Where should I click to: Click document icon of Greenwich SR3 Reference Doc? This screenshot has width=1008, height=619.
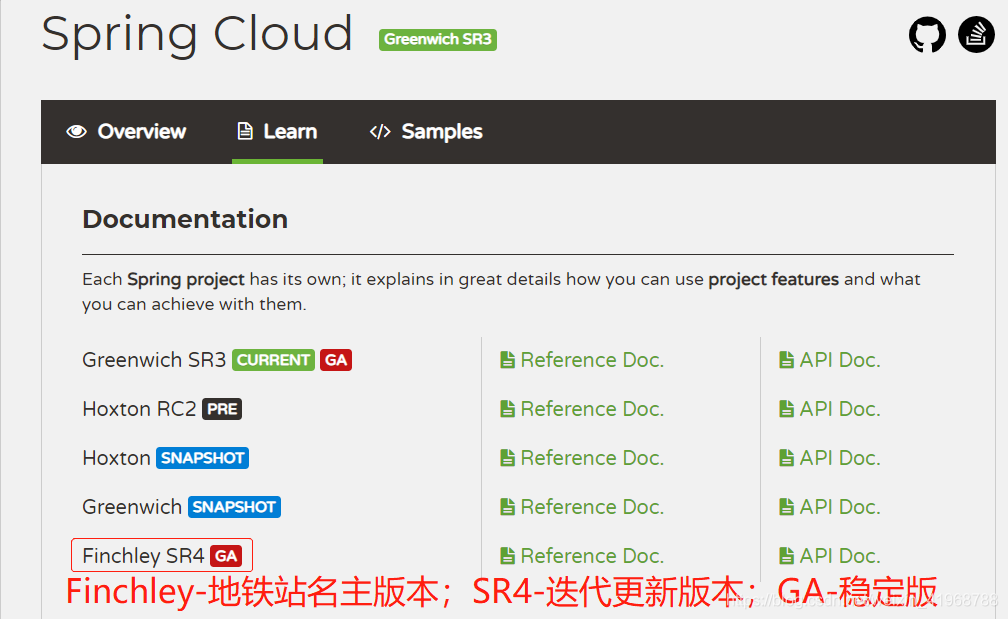(x=507, y=360)
